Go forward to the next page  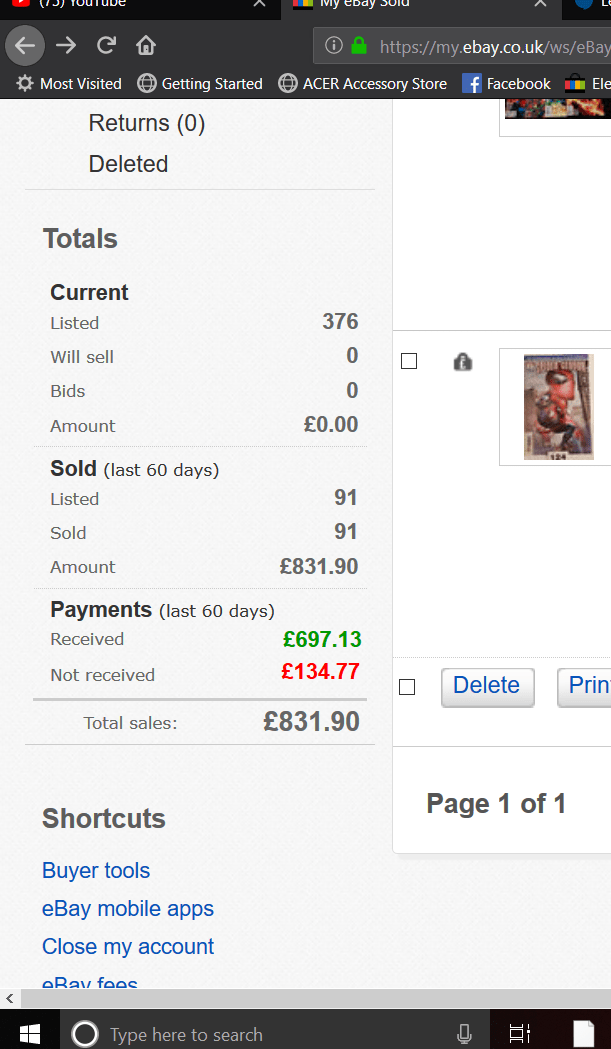point(66,44)
